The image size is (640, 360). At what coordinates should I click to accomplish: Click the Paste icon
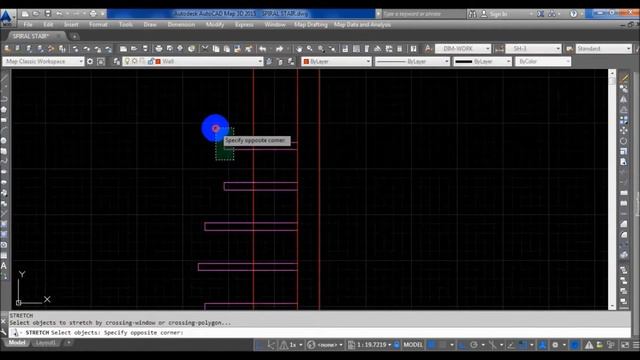tap(227, 49)
